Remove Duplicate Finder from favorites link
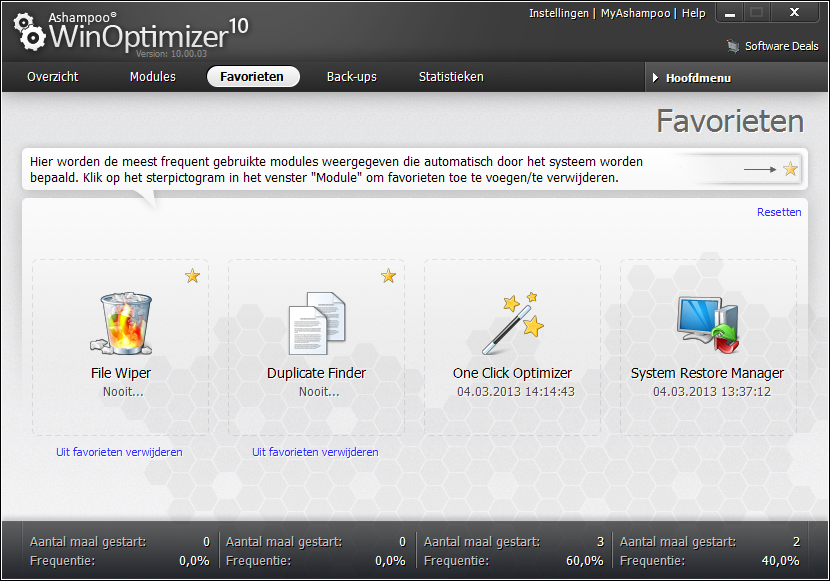This screenshot has height=581, width=830. [315, 452]
